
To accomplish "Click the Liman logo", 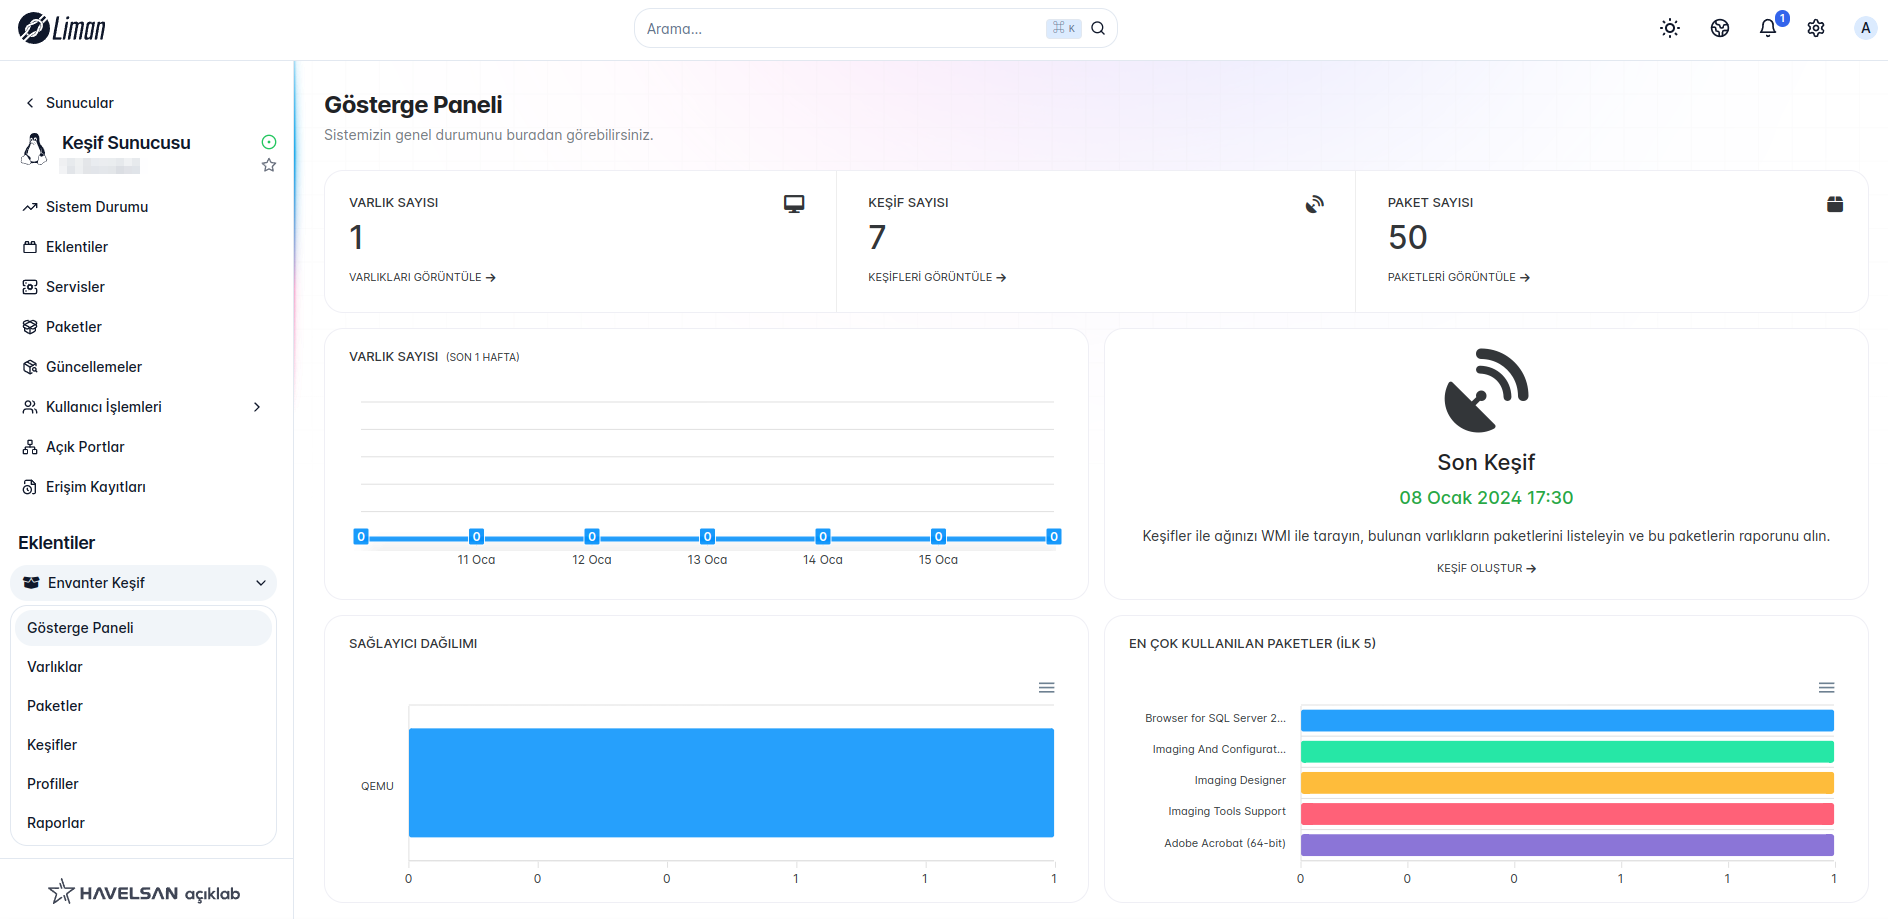I will click(62, 28).
